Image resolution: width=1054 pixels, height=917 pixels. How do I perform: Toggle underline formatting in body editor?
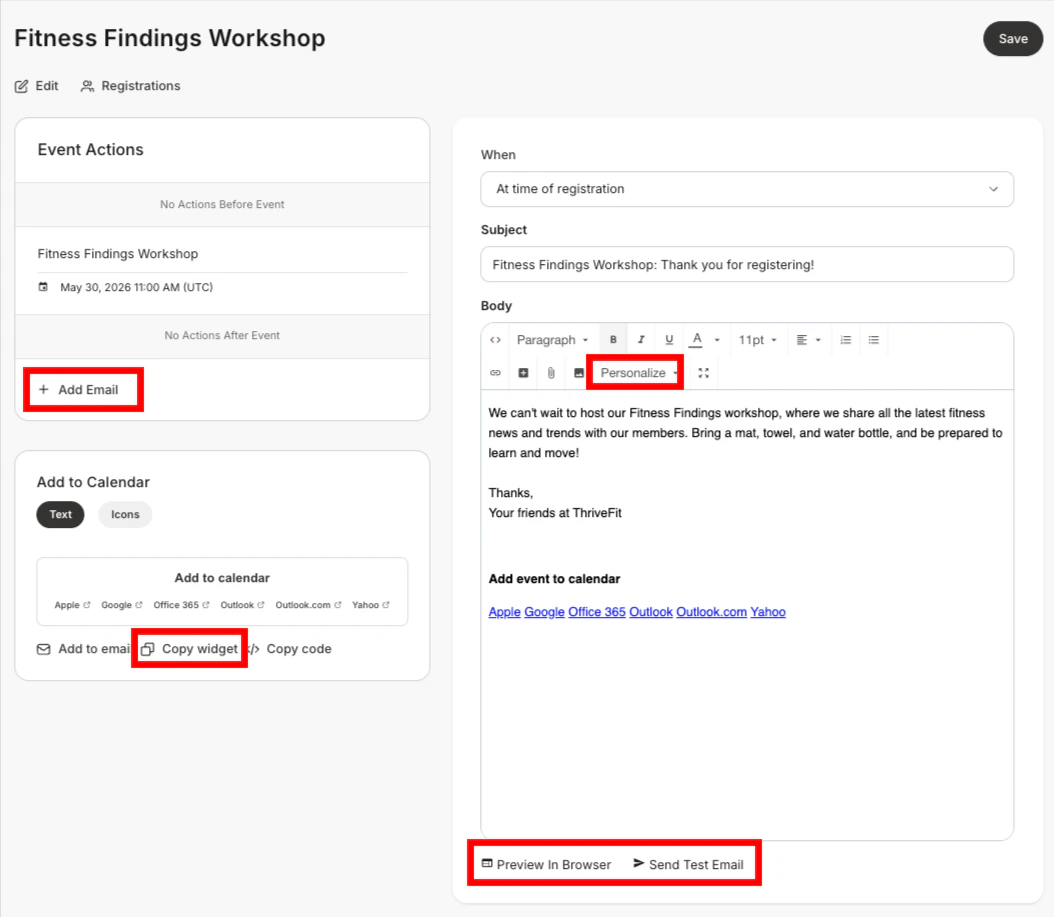click(x=669, y=340)
